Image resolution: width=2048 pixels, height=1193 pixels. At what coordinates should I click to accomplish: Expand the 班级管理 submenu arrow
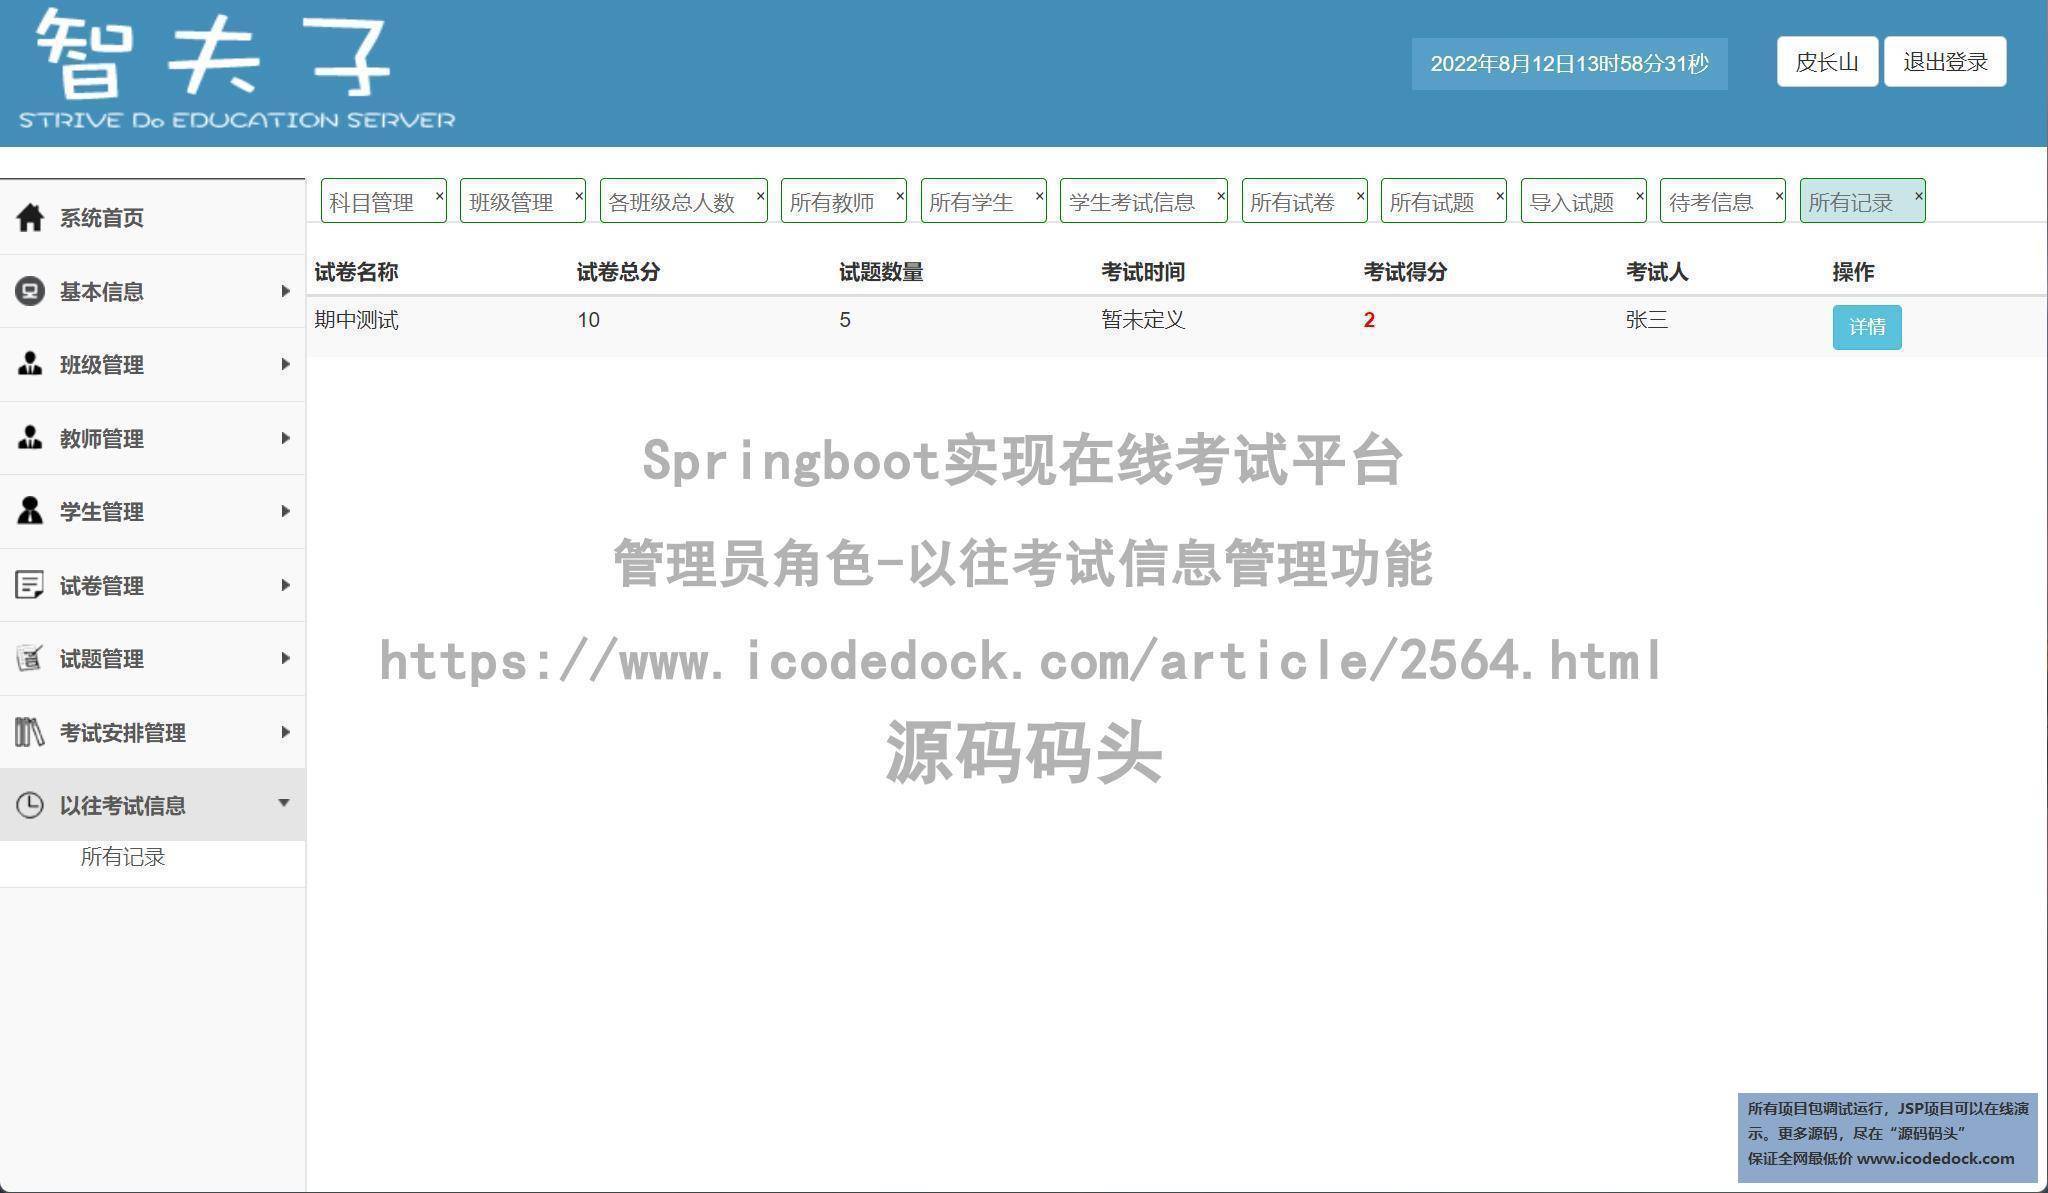(286, 365)
